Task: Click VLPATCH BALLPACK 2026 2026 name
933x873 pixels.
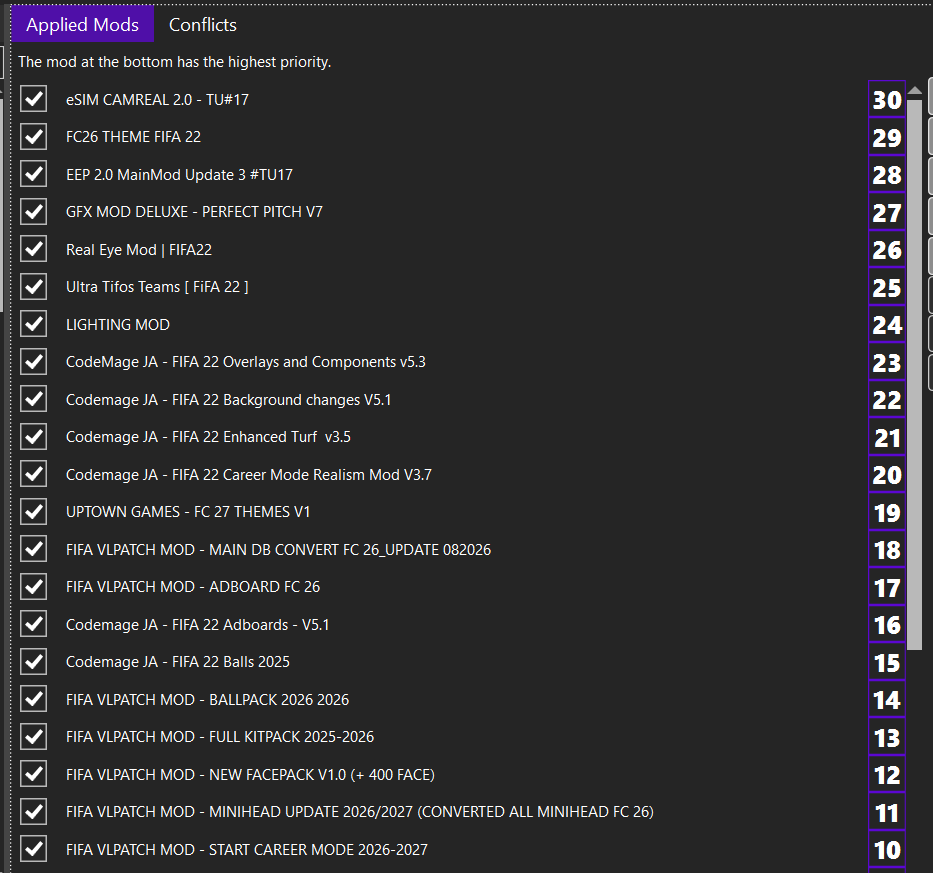Action: (x=207, y=699)
